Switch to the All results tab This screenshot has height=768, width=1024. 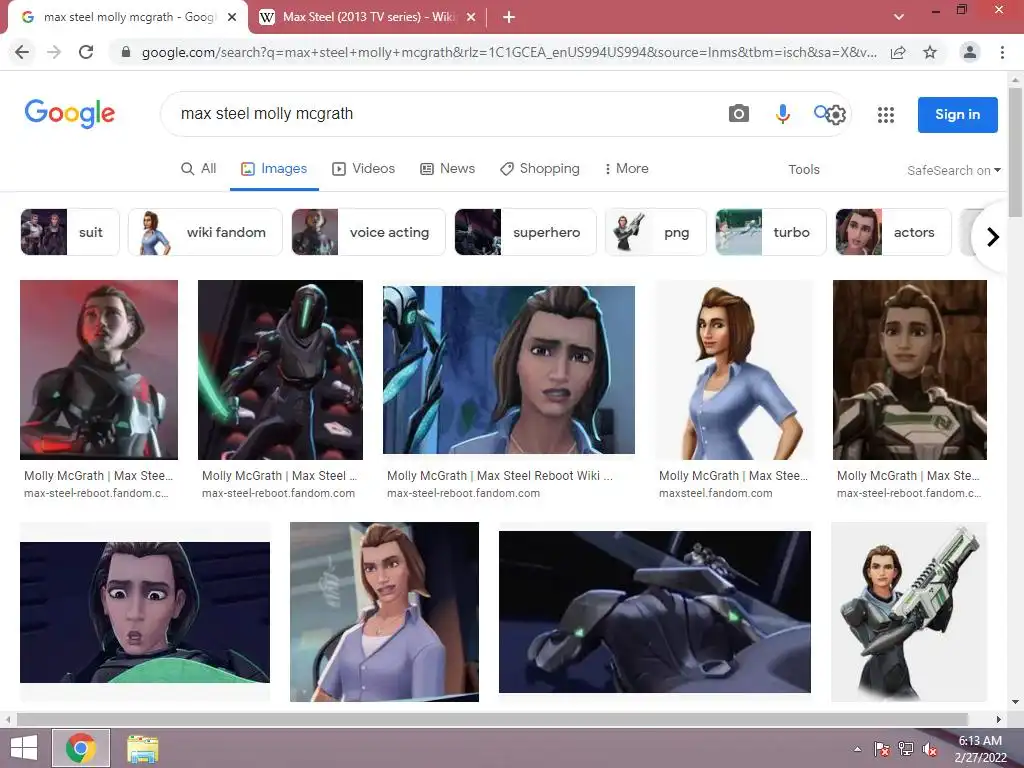[199, 168]
